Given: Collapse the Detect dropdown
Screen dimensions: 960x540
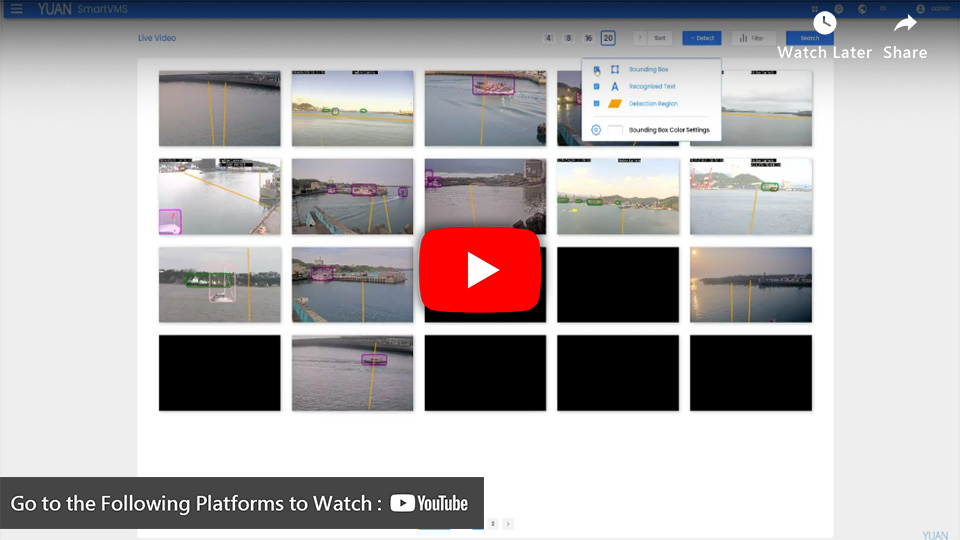Looking at the screenshot, I should click(x=701, y=38).
